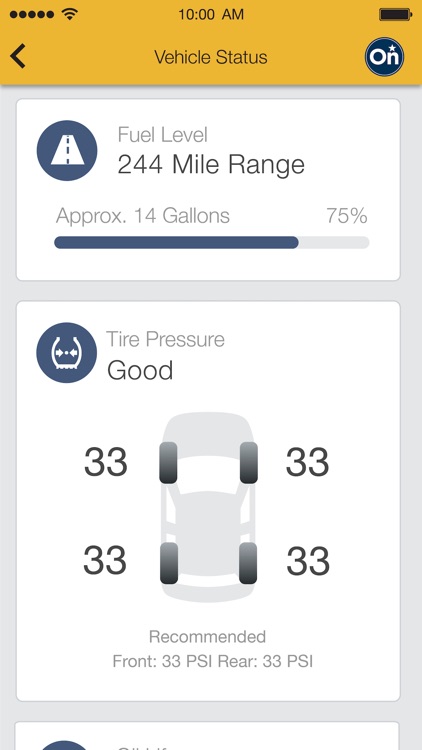The height and width of the screenshot is (750, 422).
Task: Select the rear left tire graphic
Action: 169,563
